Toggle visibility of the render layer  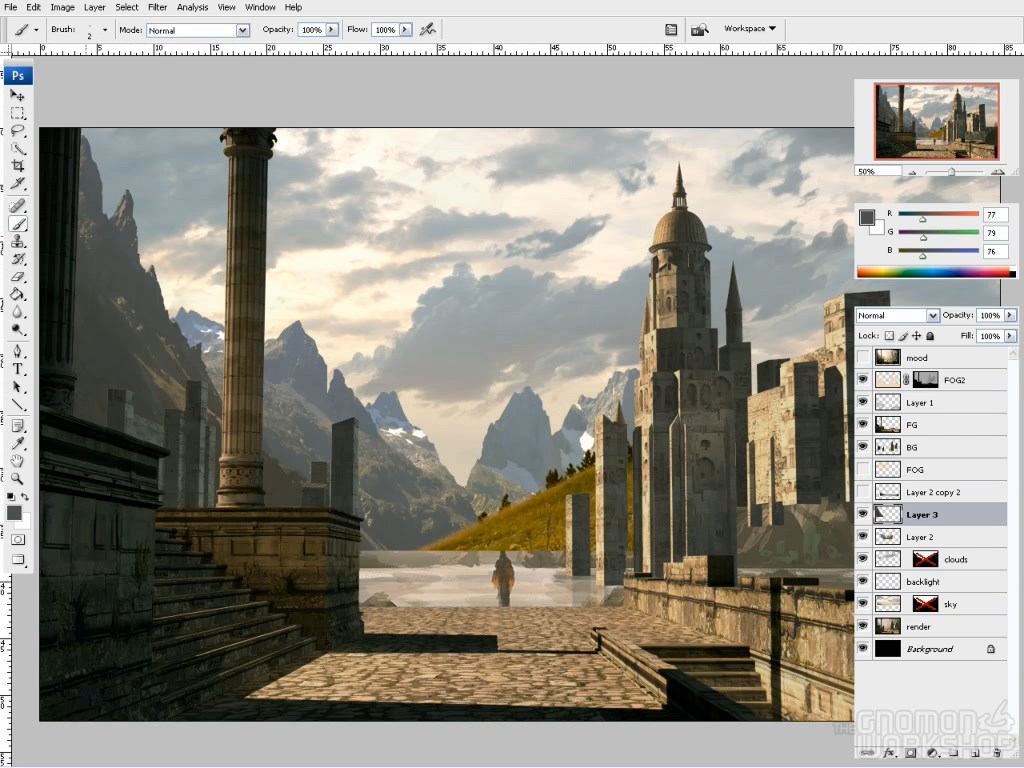coord(863,627)
